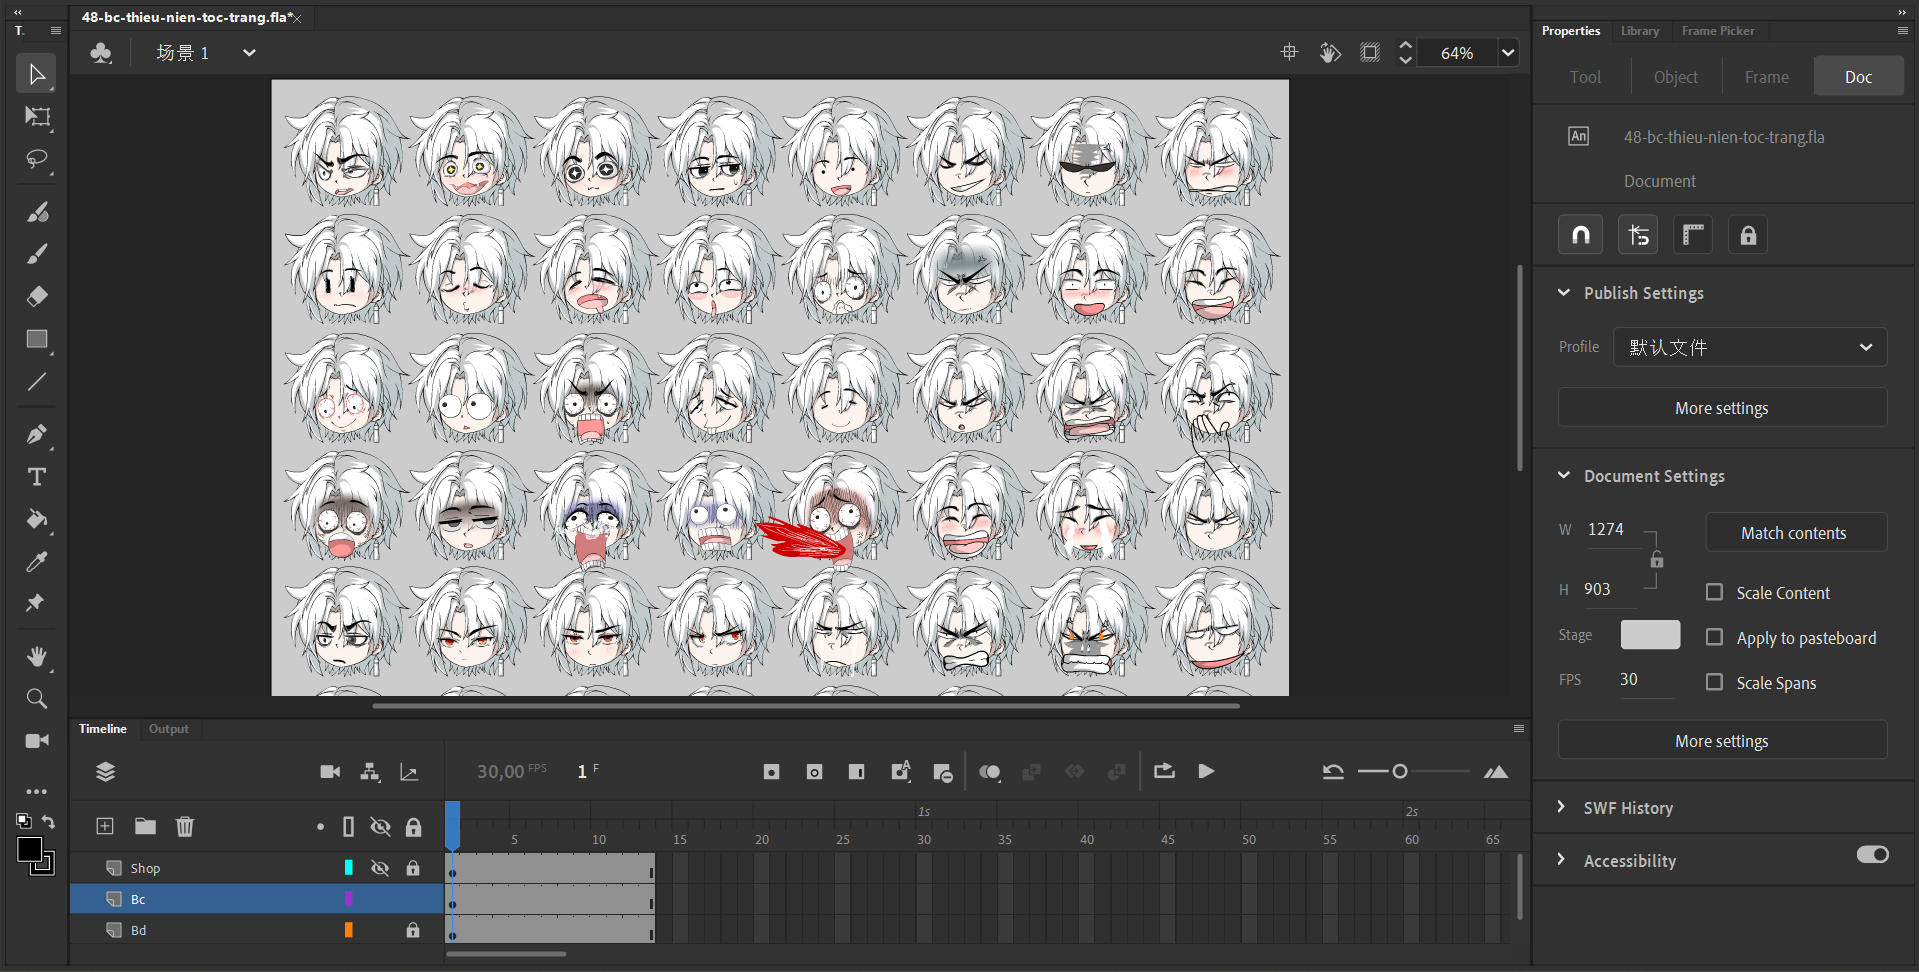Play the timeline animation

(x=1206, y=771)
